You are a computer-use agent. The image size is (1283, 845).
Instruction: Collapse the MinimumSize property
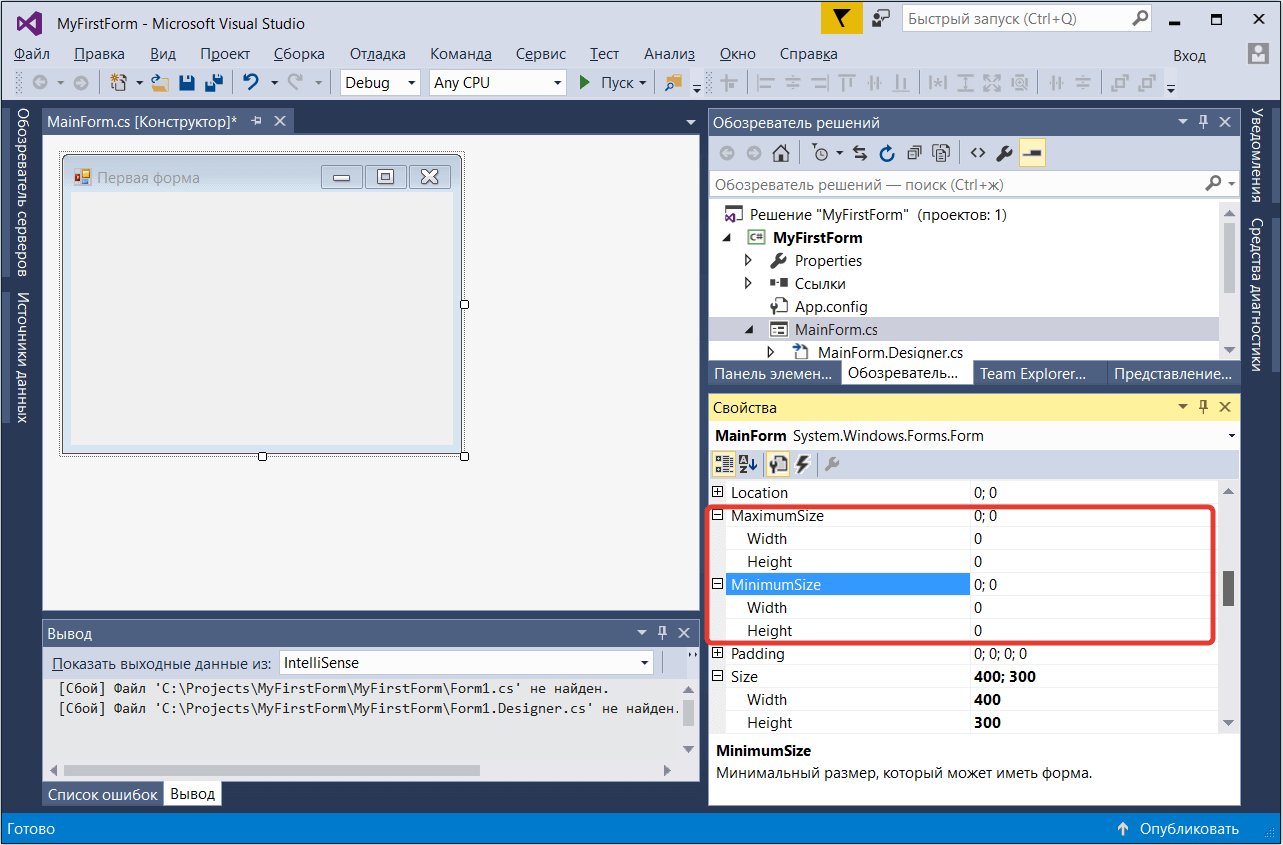(717, 584)
